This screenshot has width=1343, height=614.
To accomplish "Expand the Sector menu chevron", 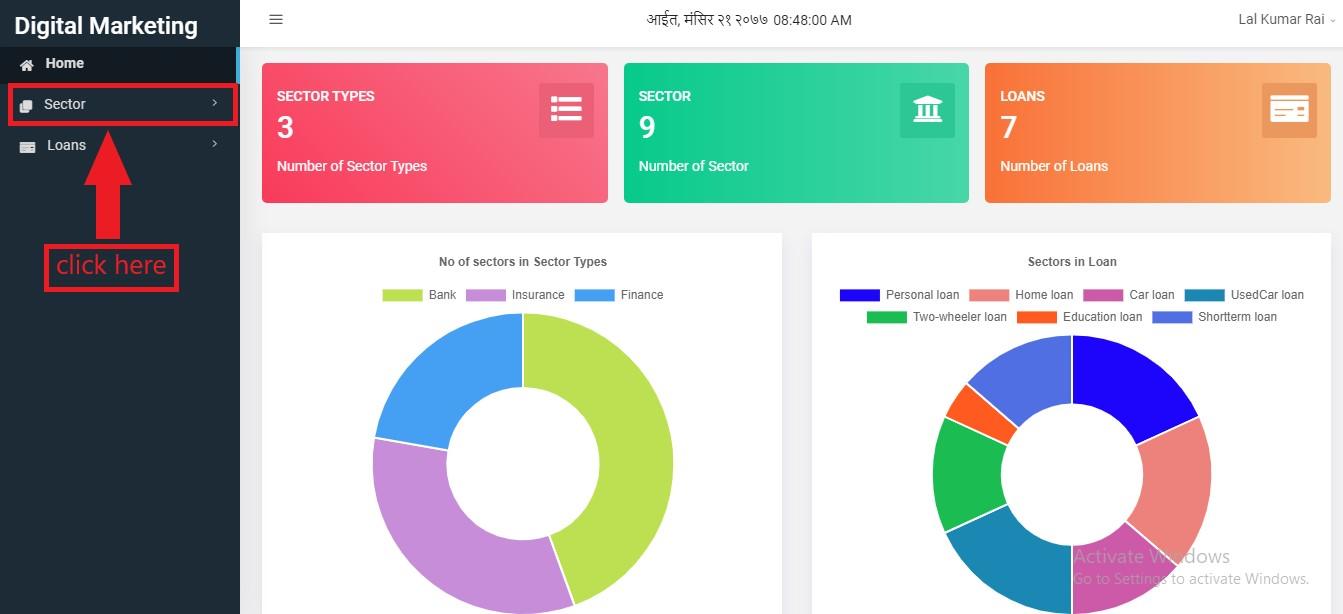I will pos(214,103).
